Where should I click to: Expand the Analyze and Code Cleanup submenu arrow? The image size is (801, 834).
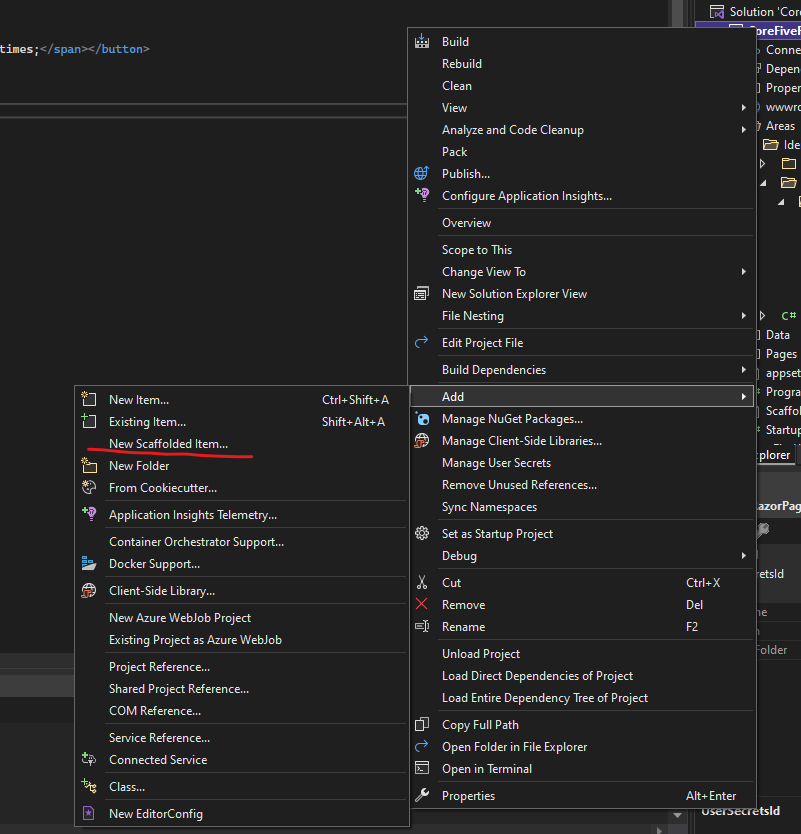[744, 129]
